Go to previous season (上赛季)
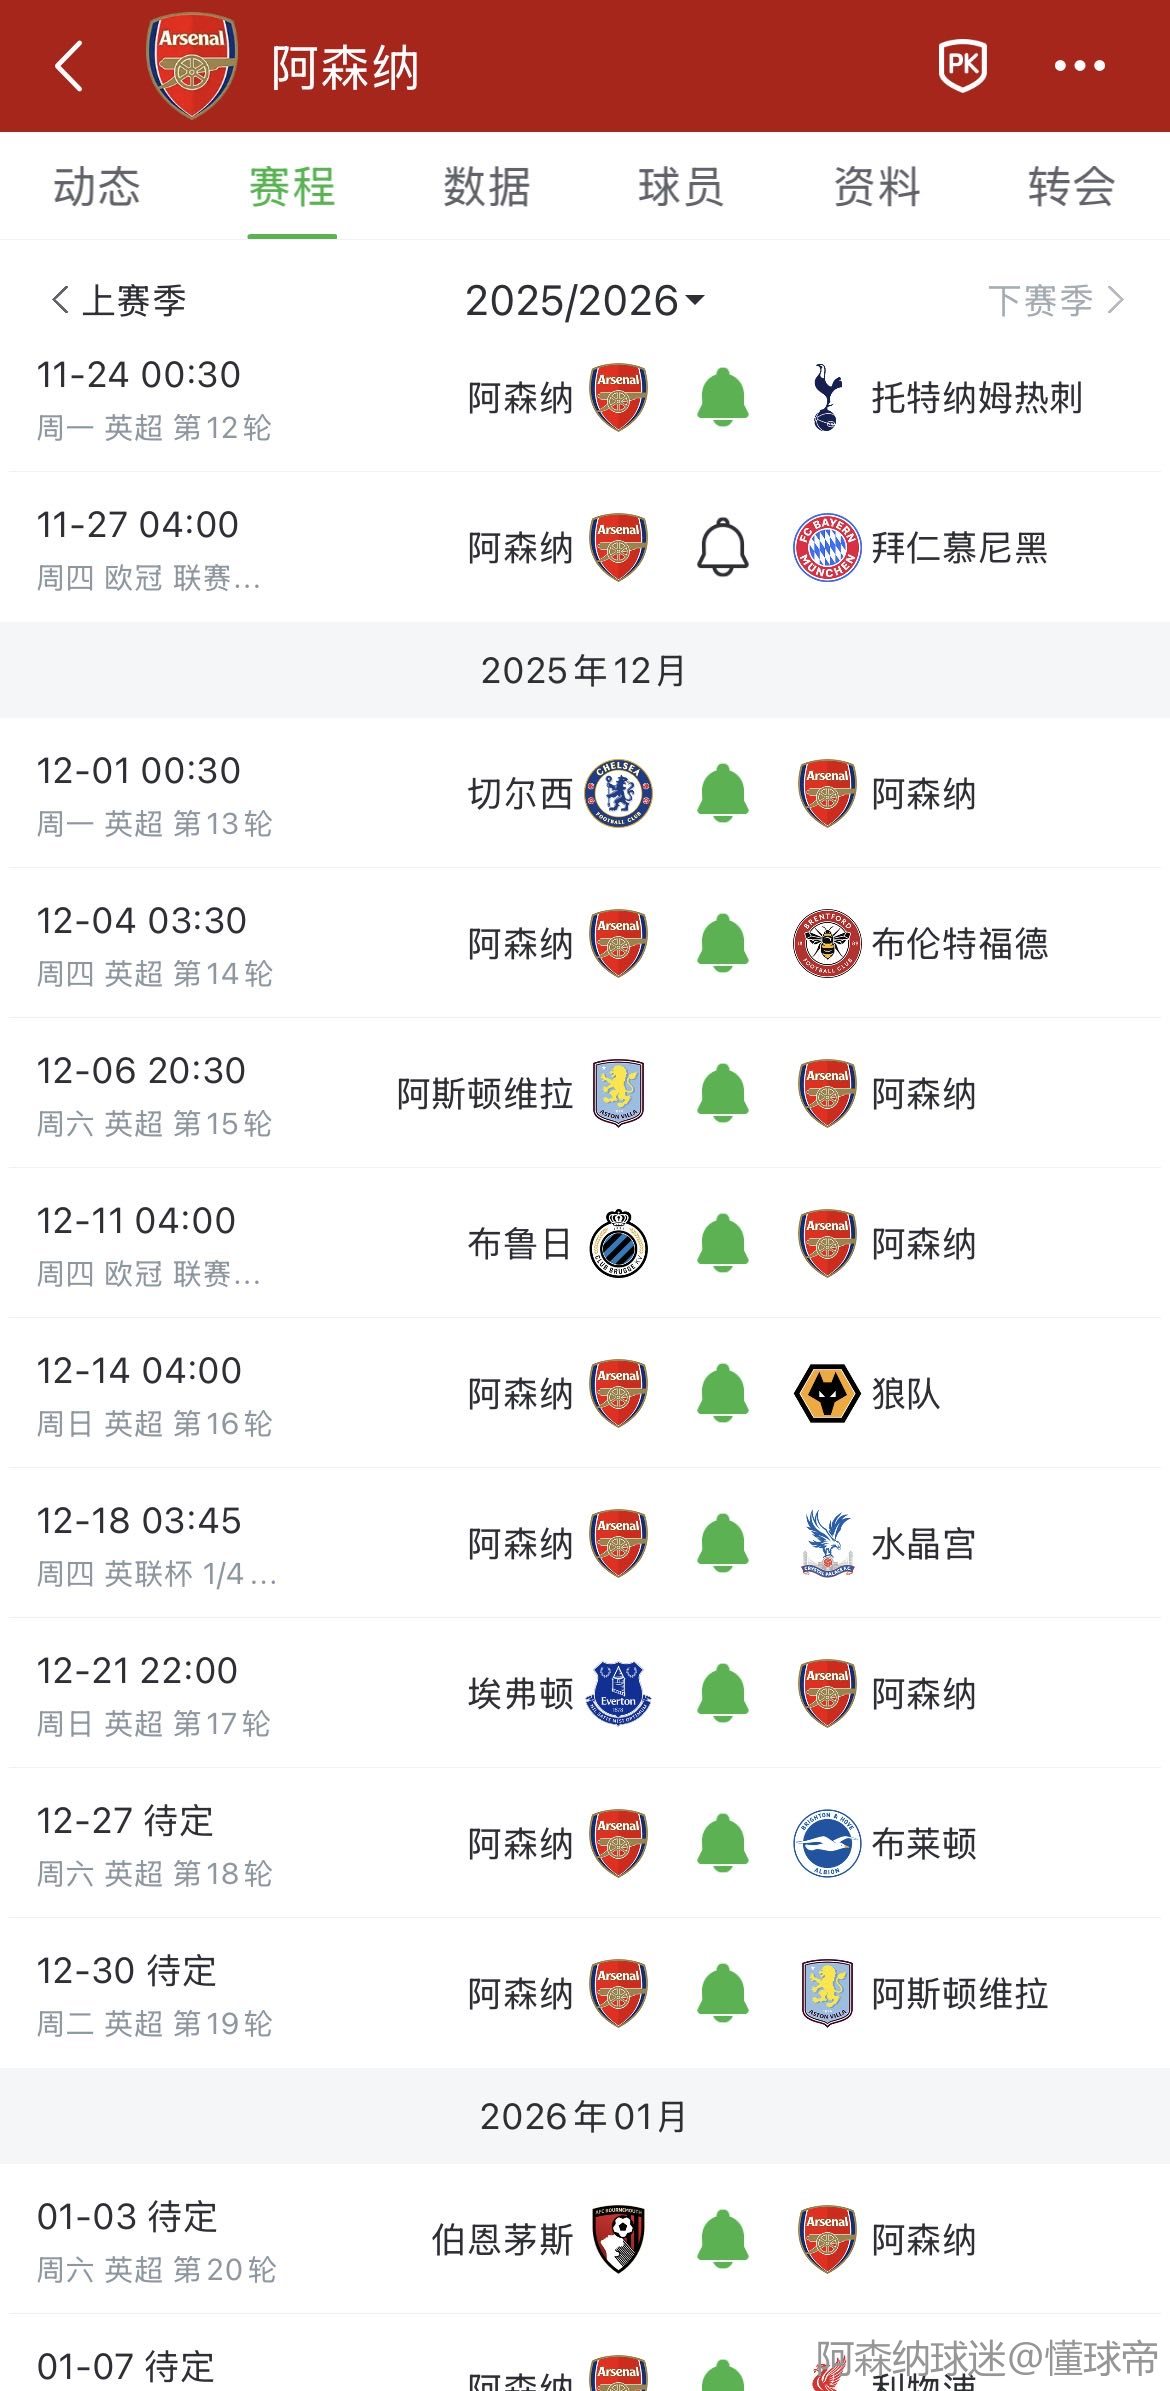Screen dimensions: 1170x2391 tap(120, 300)
